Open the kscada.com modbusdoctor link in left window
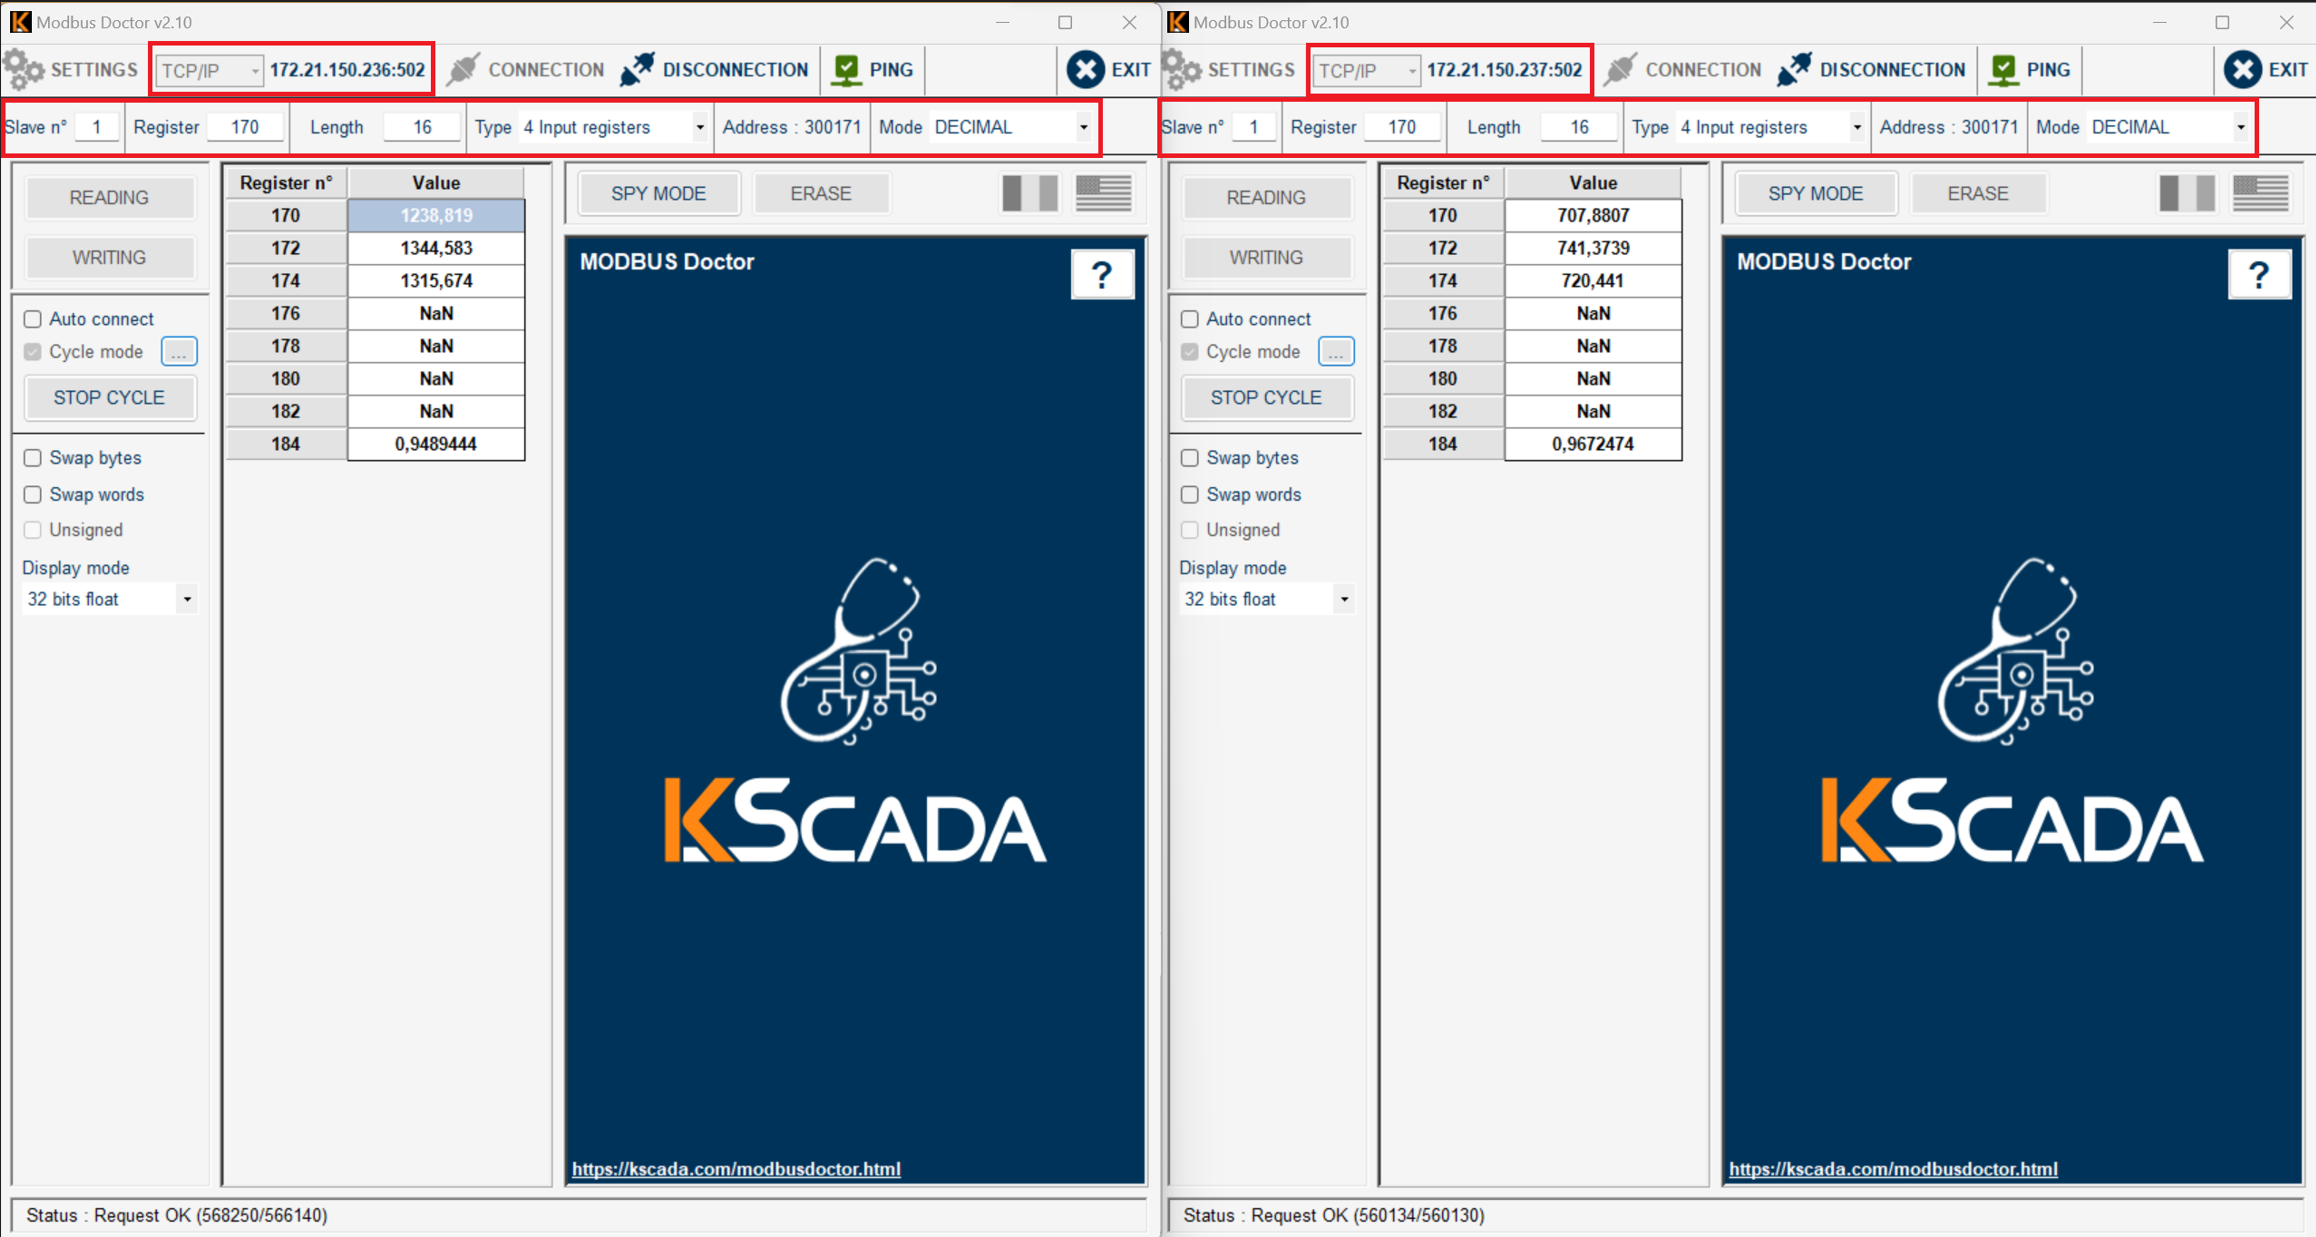 point(736,1169)
